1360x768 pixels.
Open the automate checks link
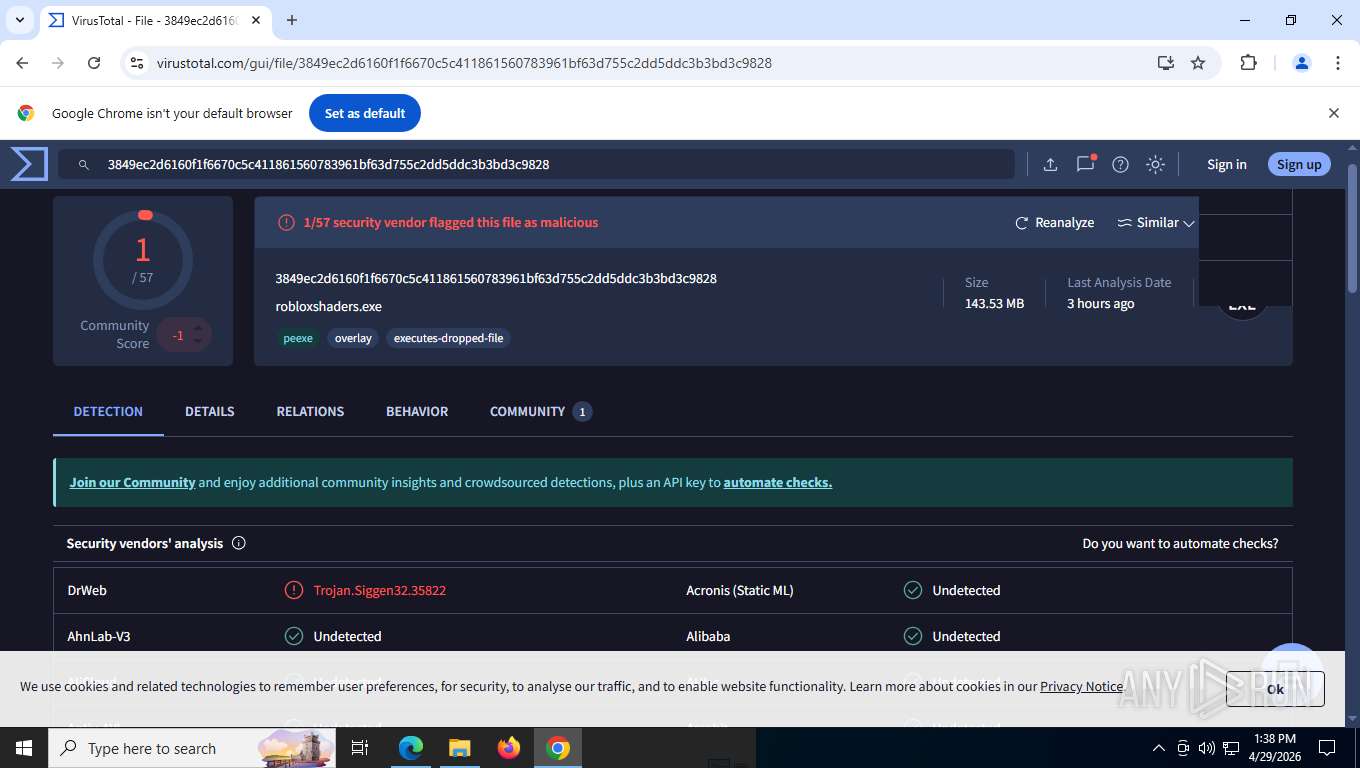[x=778, y=482]
